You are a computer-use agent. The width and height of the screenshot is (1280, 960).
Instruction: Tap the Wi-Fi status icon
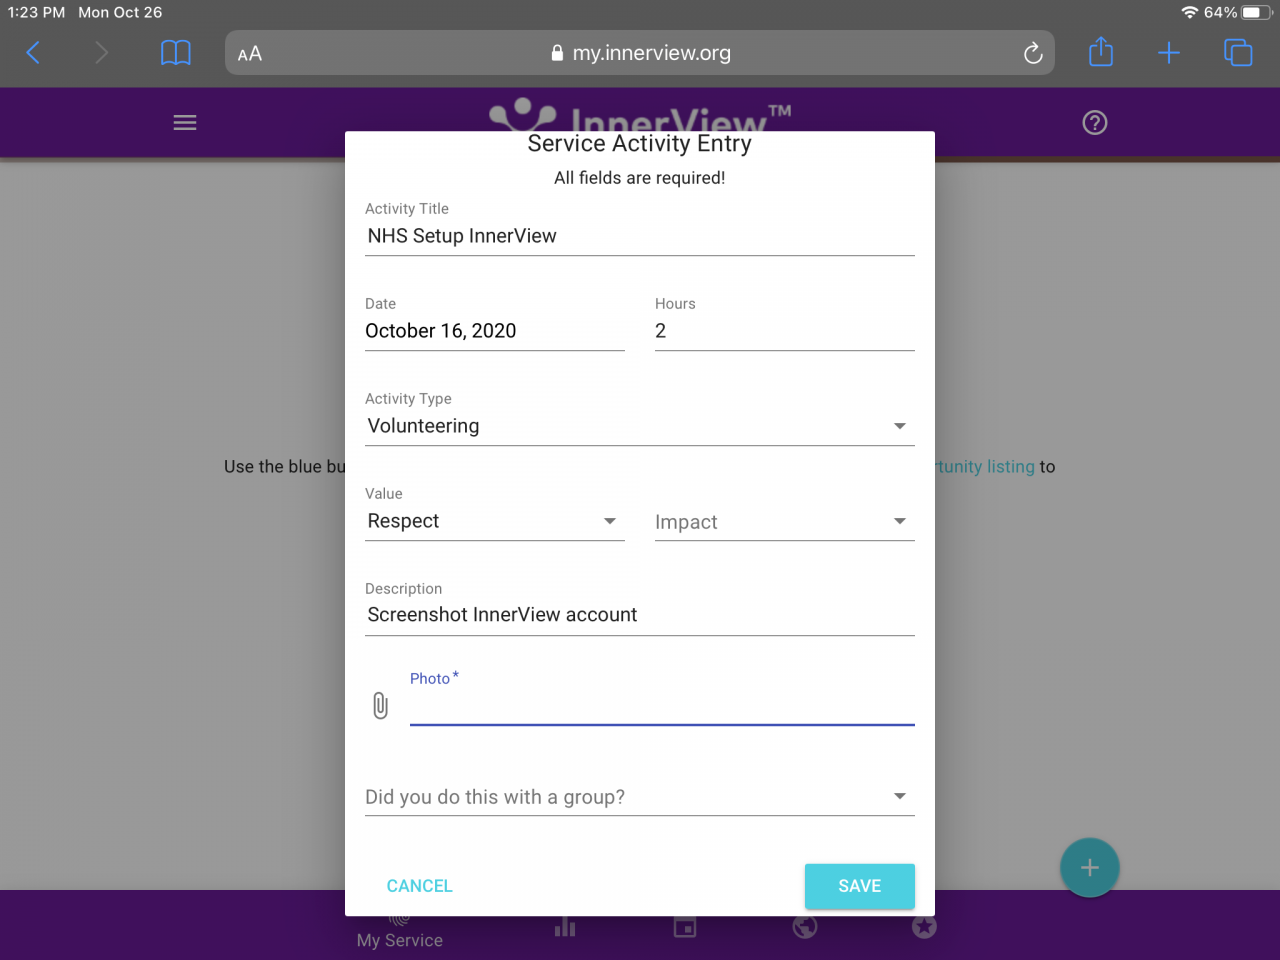(1189, 13)
